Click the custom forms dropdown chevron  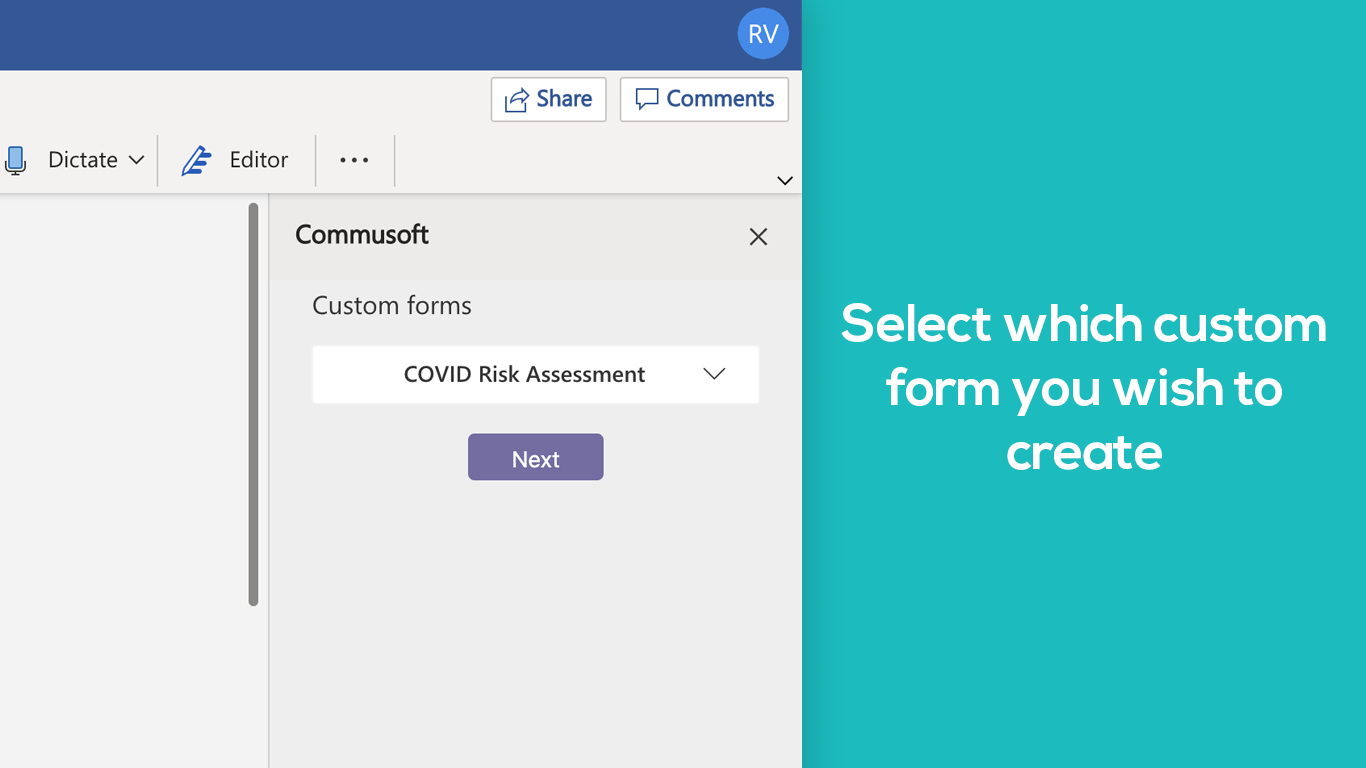(x=713, y=374)
